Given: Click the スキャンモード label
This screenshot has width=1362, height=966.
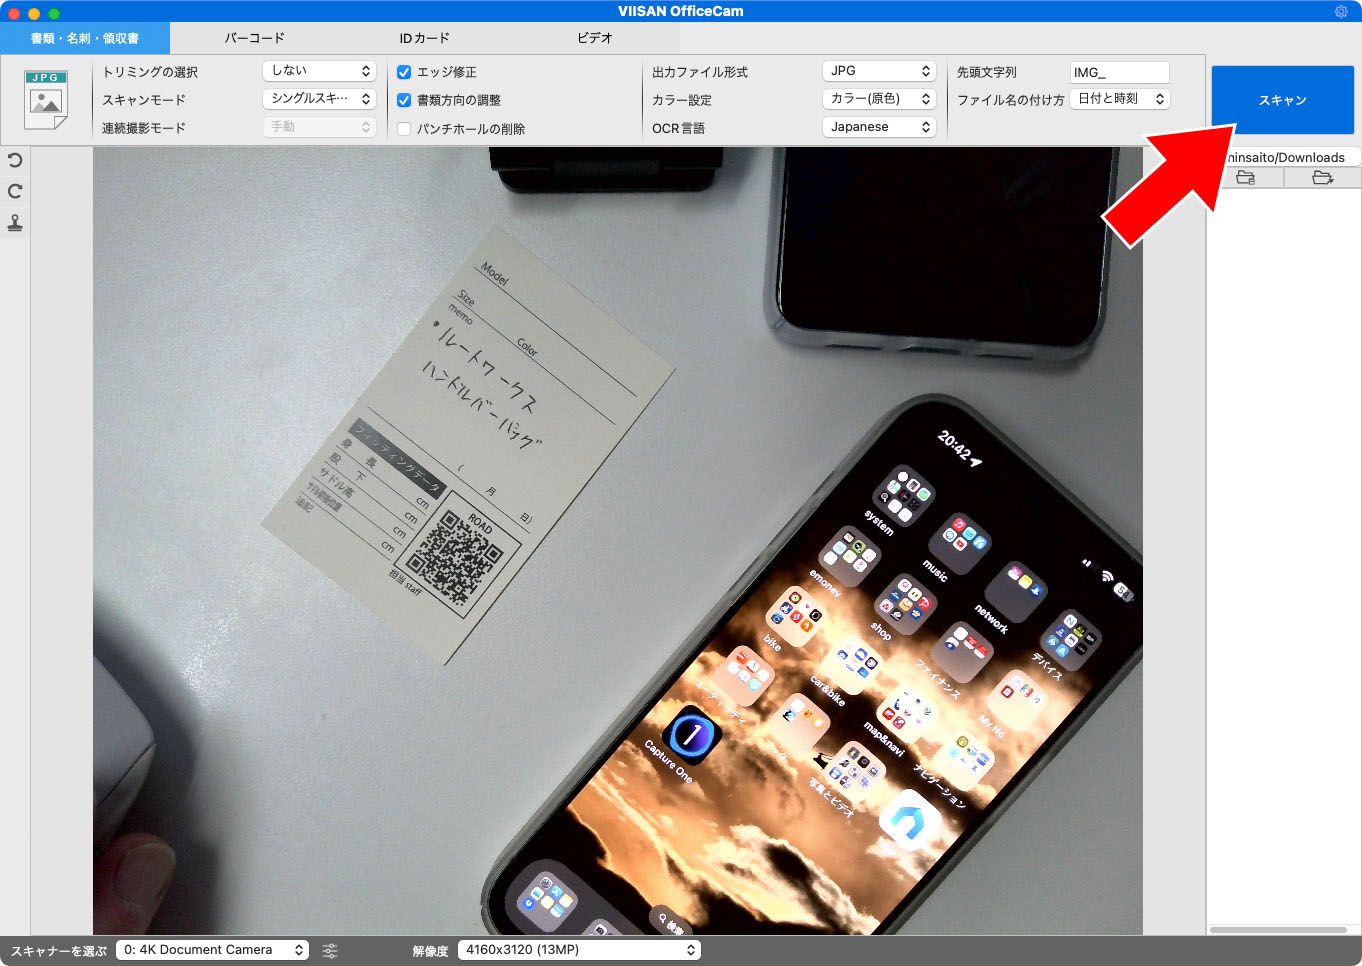Looking at the screenshot, I should point(144,100).
